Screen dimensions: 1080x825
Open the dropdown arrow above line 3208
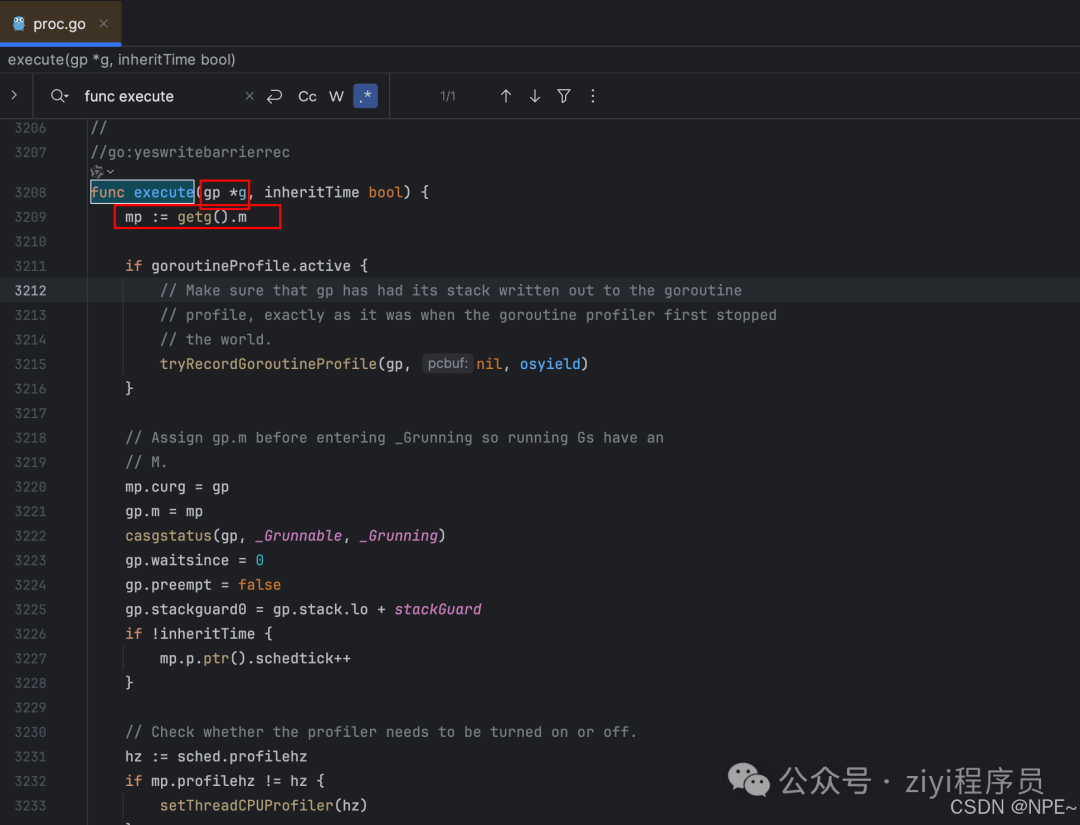[x=110, y=172]
